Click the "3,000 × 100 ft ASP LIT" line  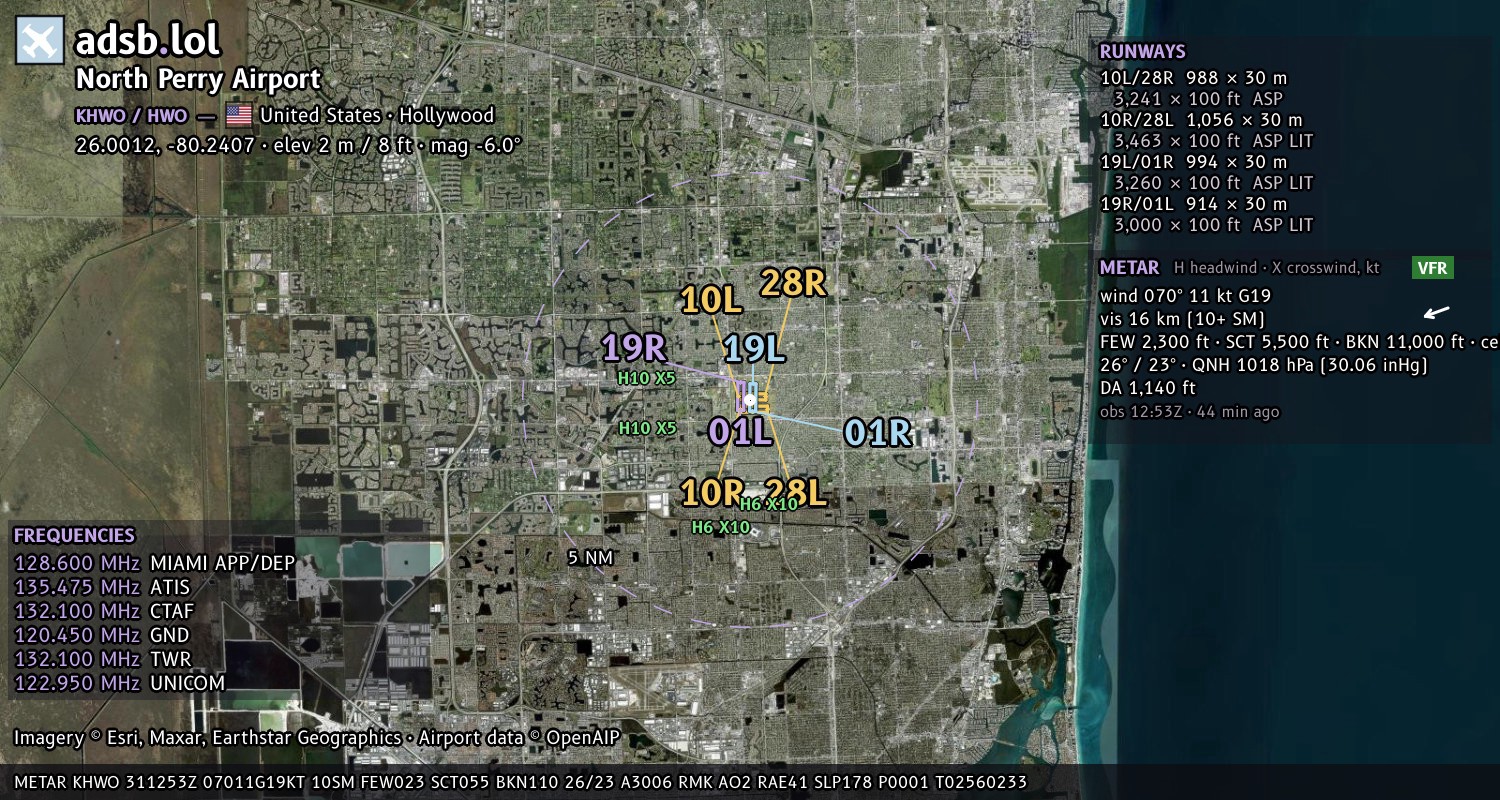pyautogui.click(x=1213, y=225)
